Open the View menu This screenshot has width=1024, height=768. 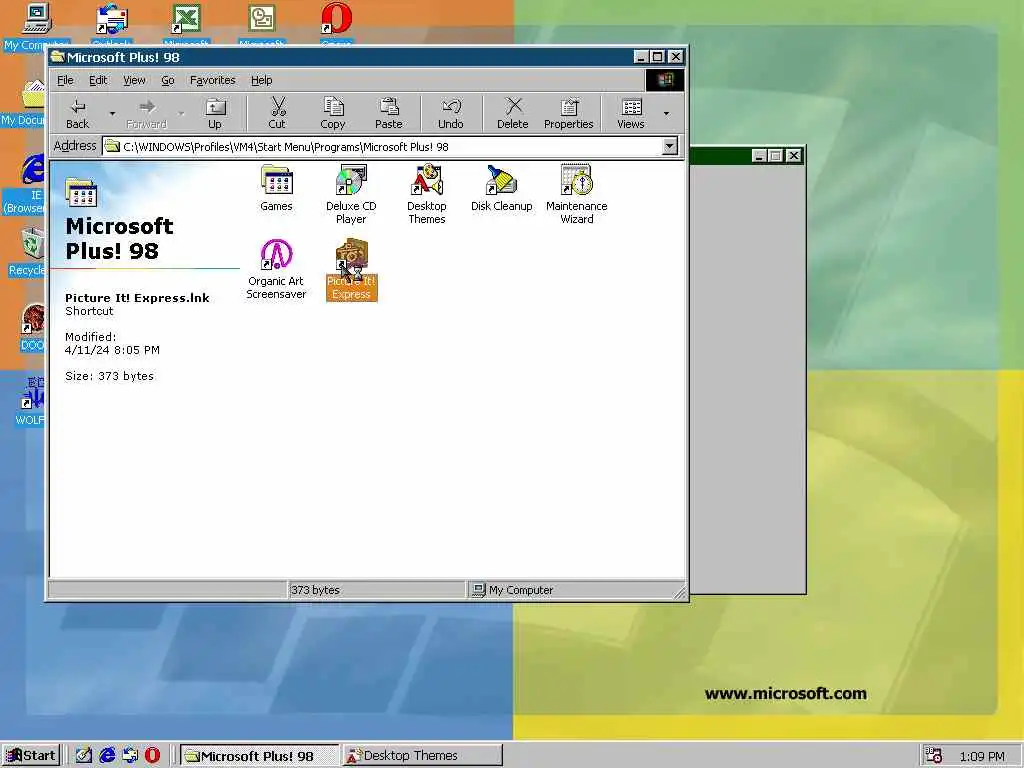(135, 80)
